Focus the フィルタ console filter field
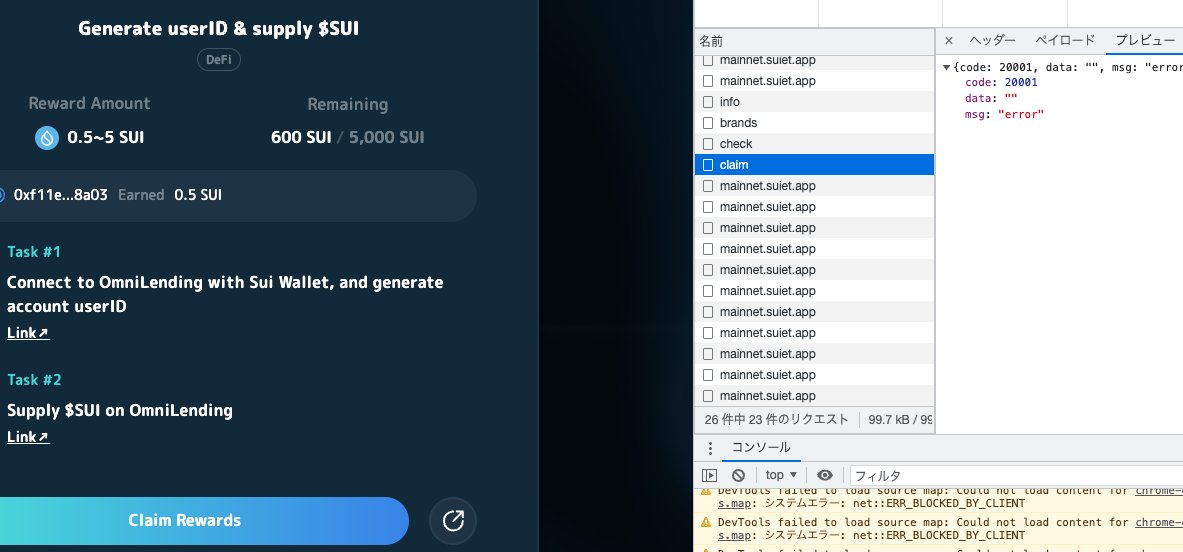This screenshot has height=552, width=1183. click(x=1016, y=476)
